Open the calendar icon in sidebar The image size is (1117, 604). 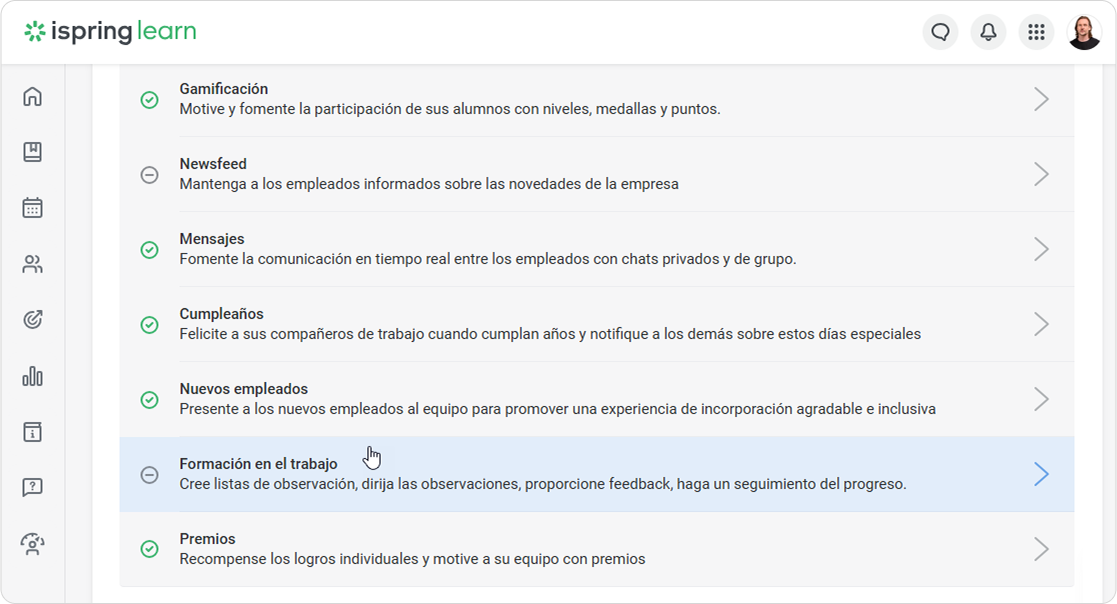coord(33,208)
